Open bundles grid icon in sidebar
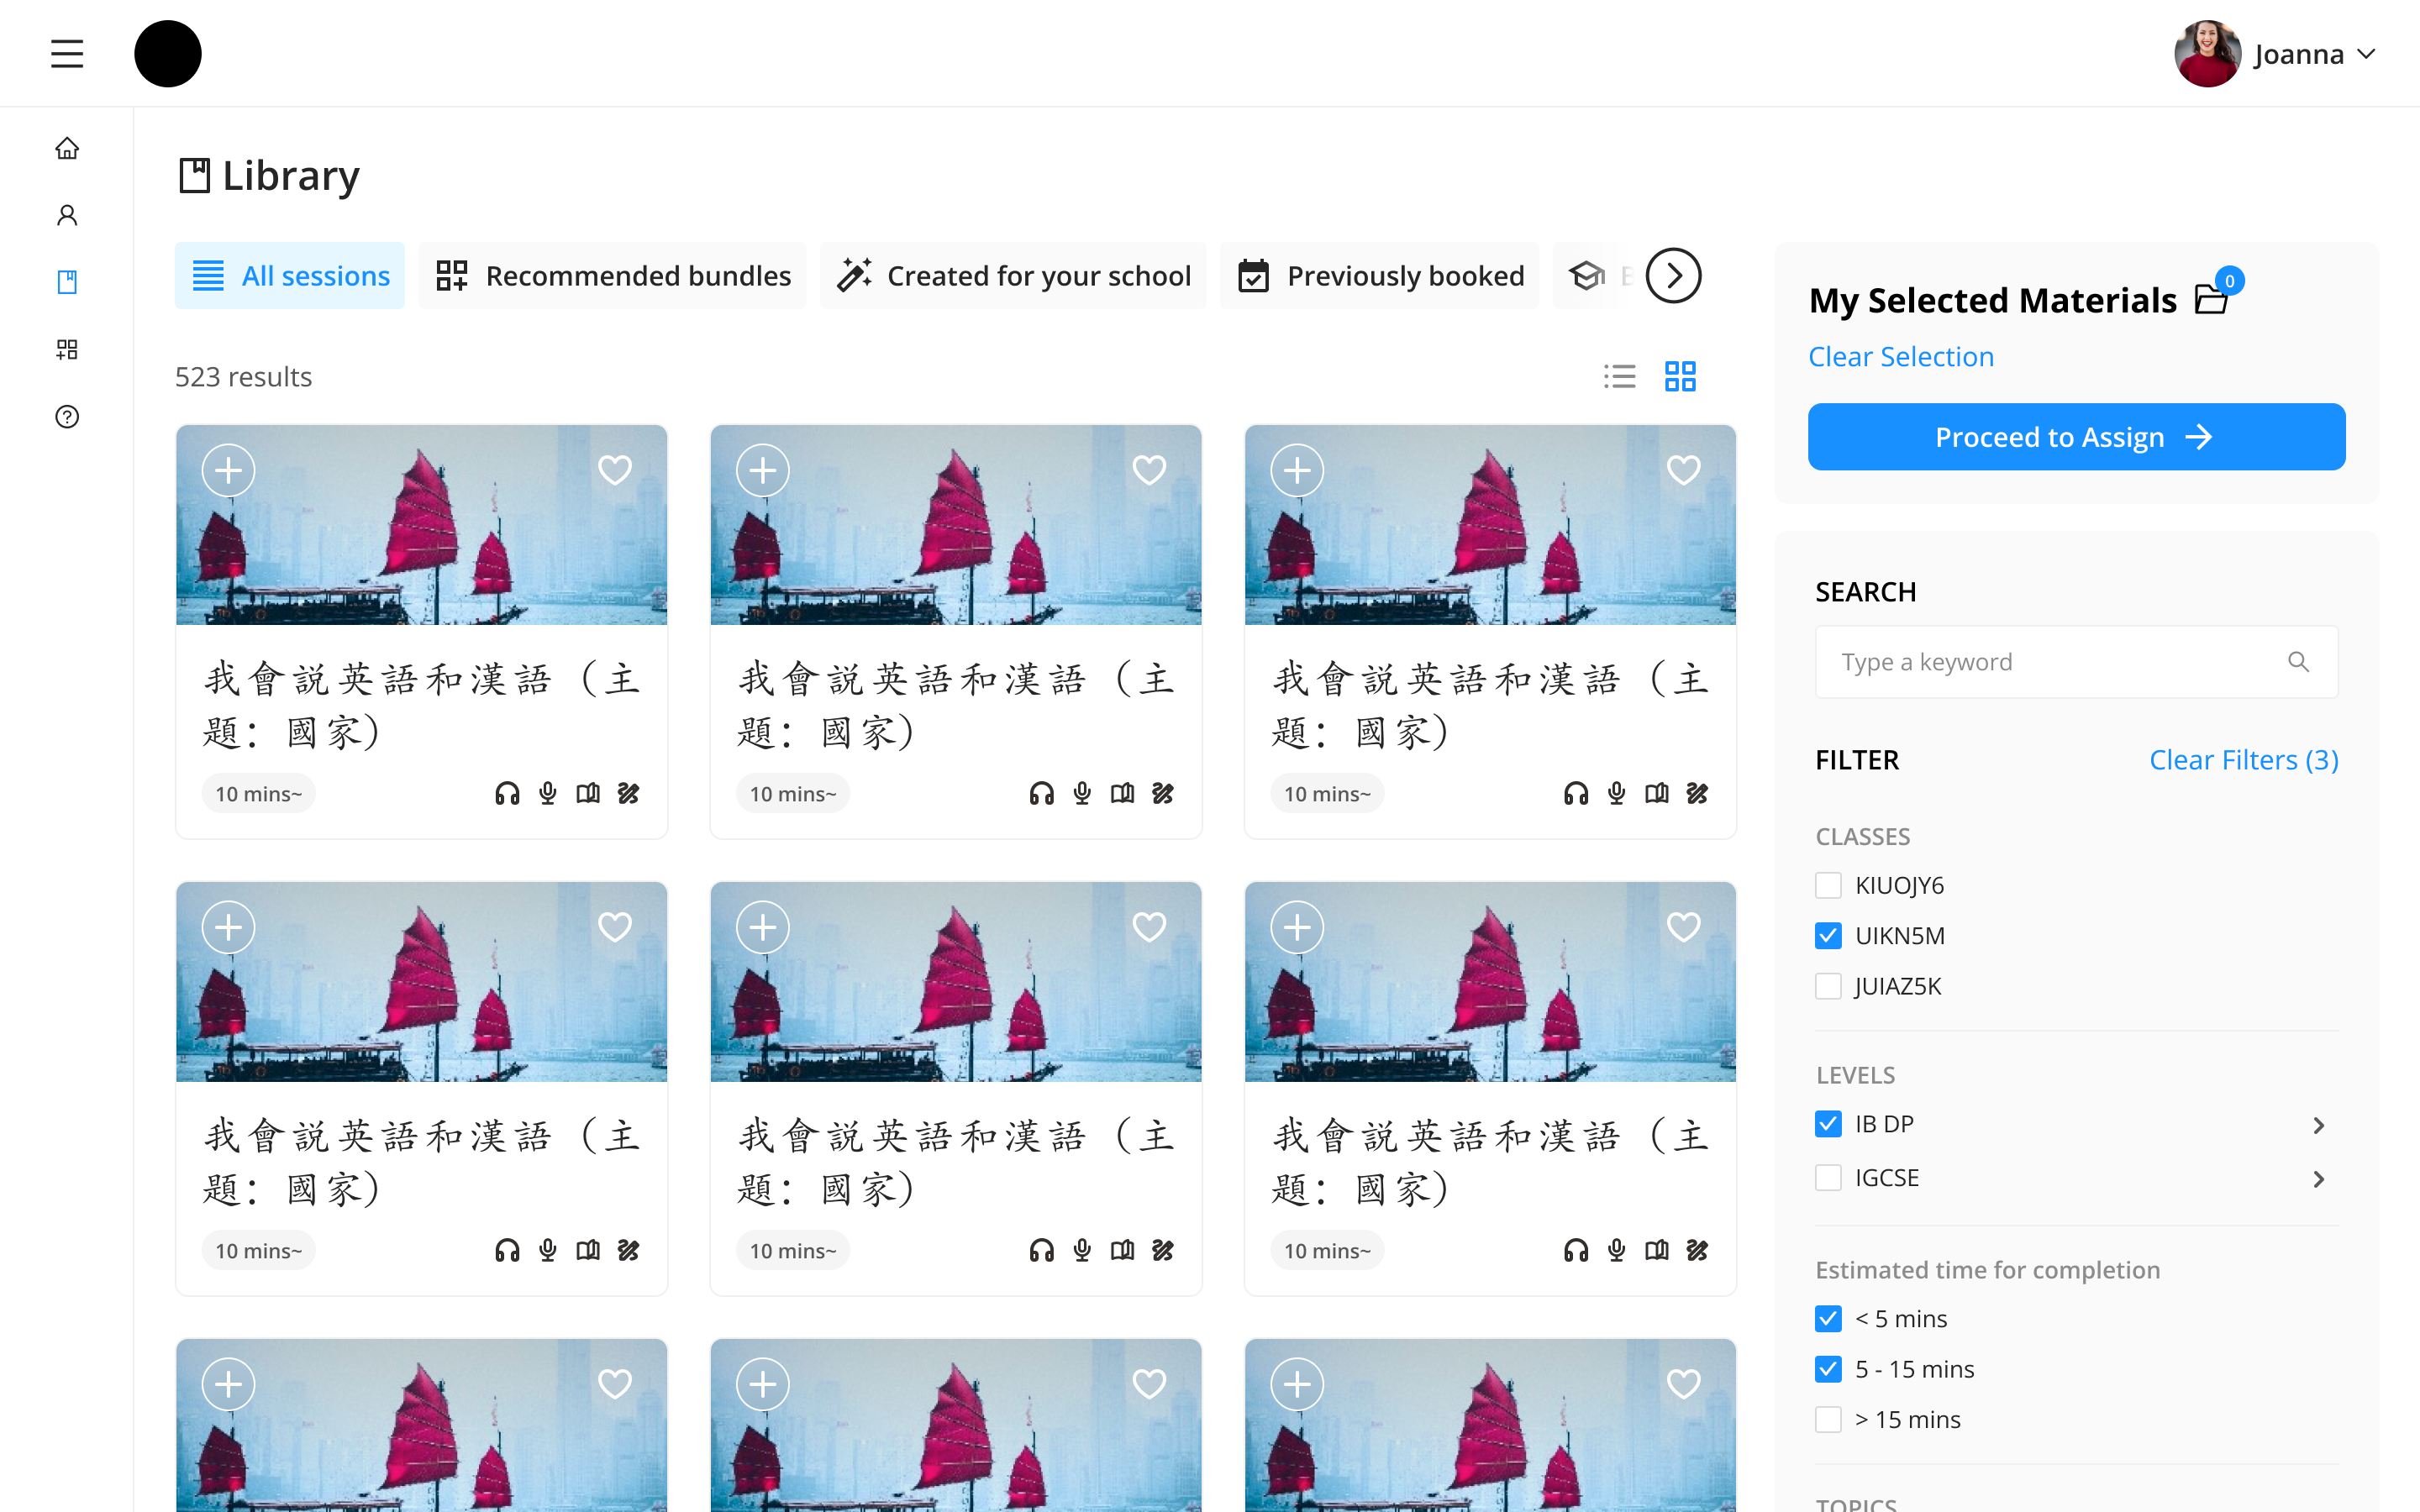 pos(67,349)
